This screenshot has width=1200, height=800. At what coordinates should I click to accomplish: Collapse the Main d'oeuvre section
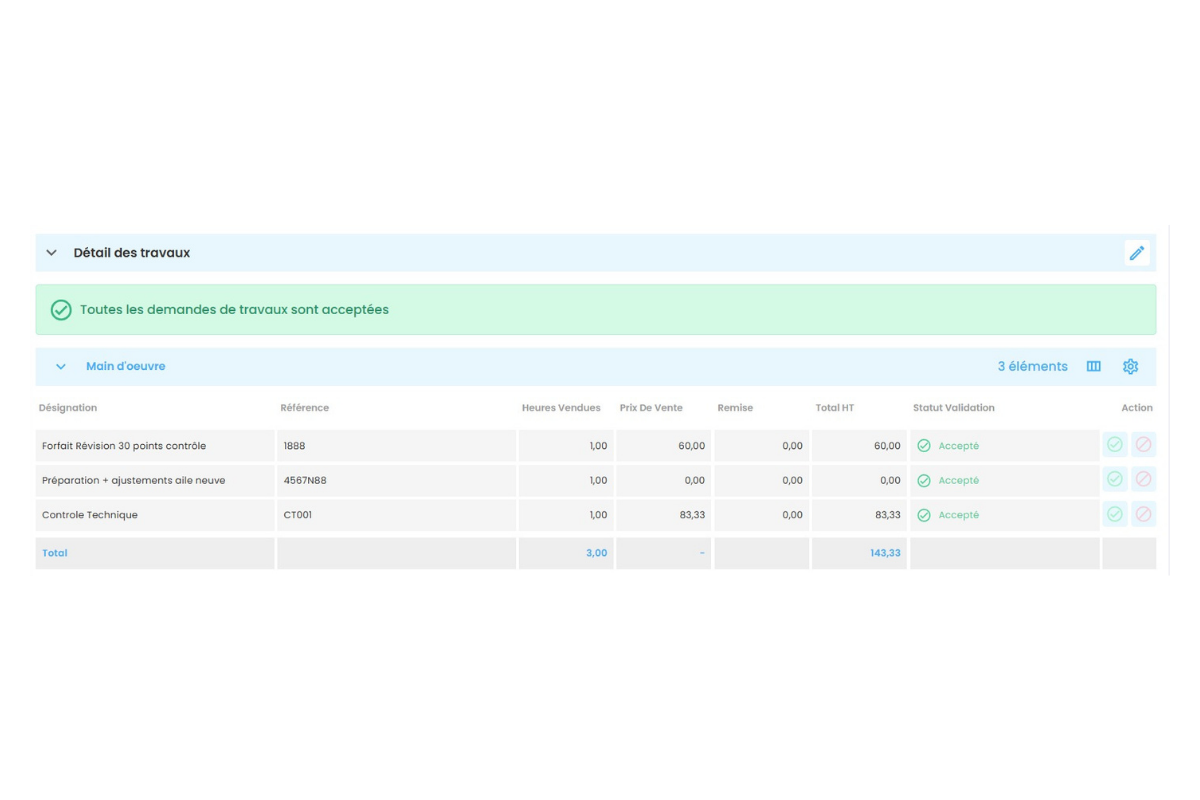(61, 367)
